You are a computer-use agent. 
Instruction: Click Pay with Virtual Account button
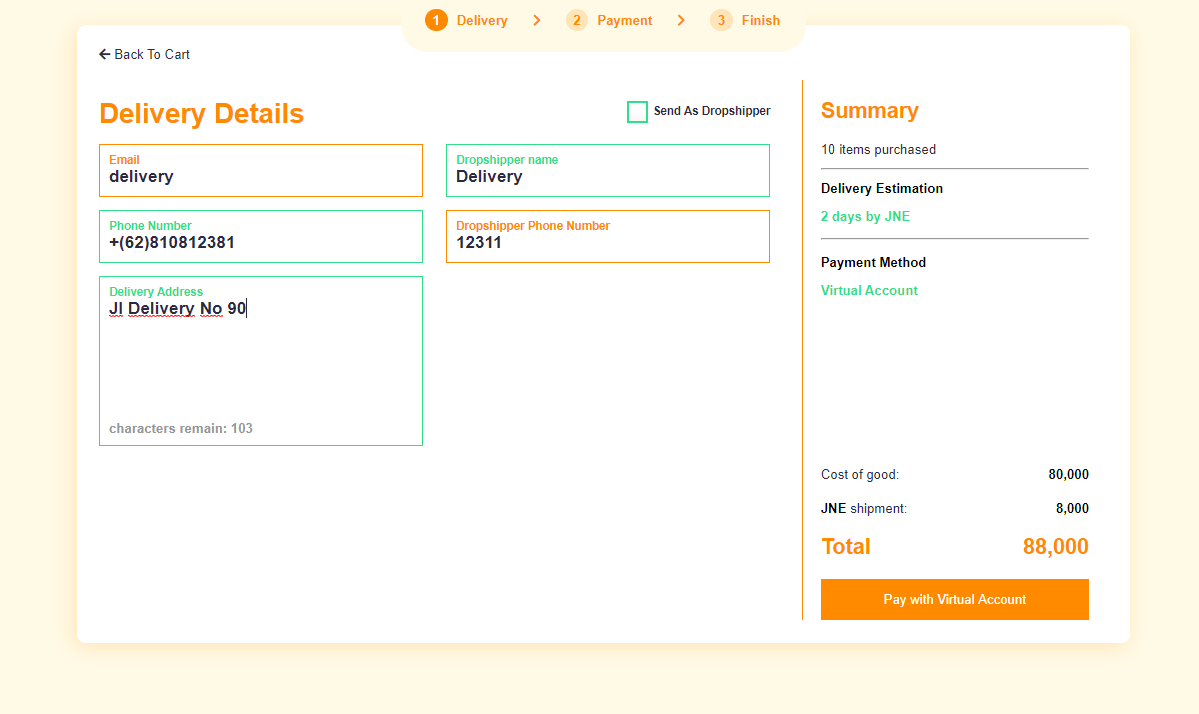954,599
